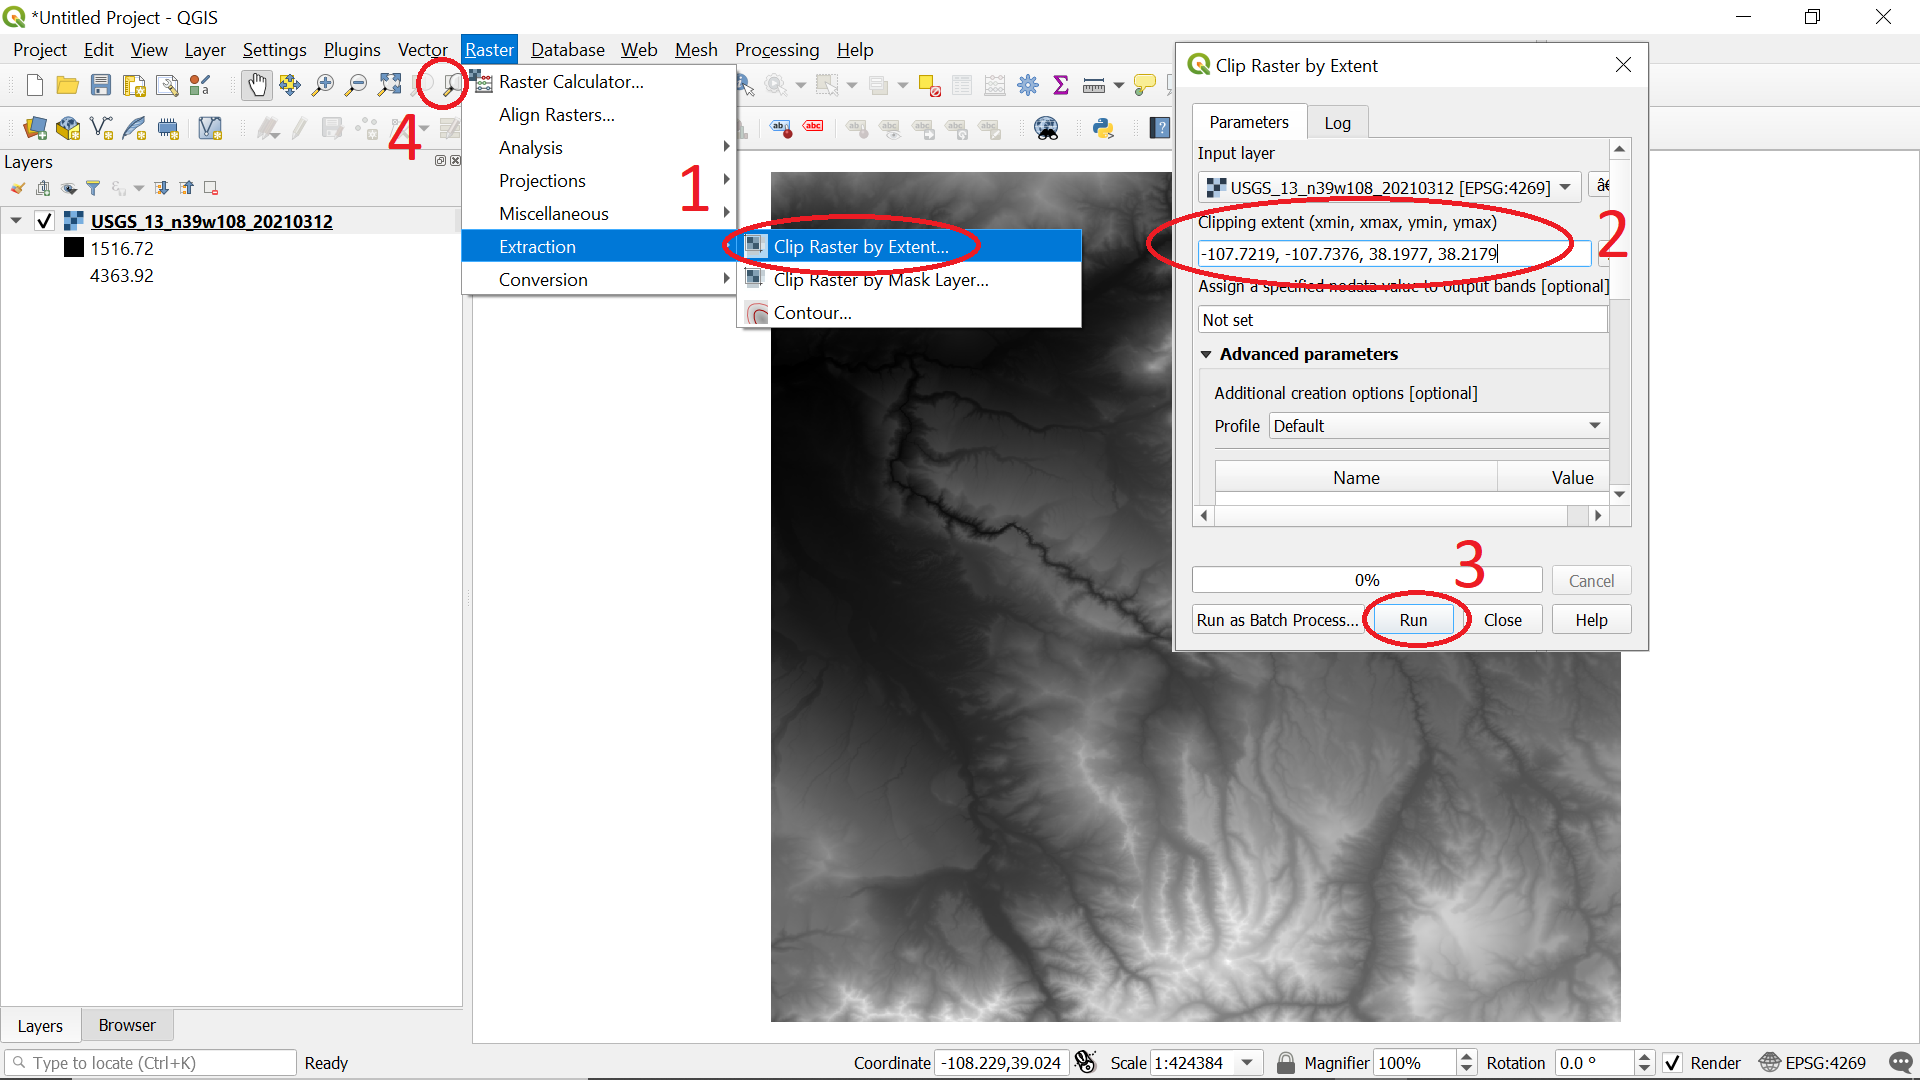Image resolution: width=1920 pixels, height=1080 pixels.
Task: Select the Pan Map hand tool
Action: [x=257, y=85]
